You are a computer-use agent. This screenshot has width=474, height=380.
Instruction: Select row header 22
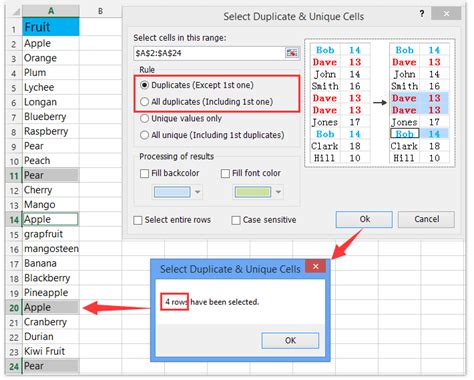14,337
